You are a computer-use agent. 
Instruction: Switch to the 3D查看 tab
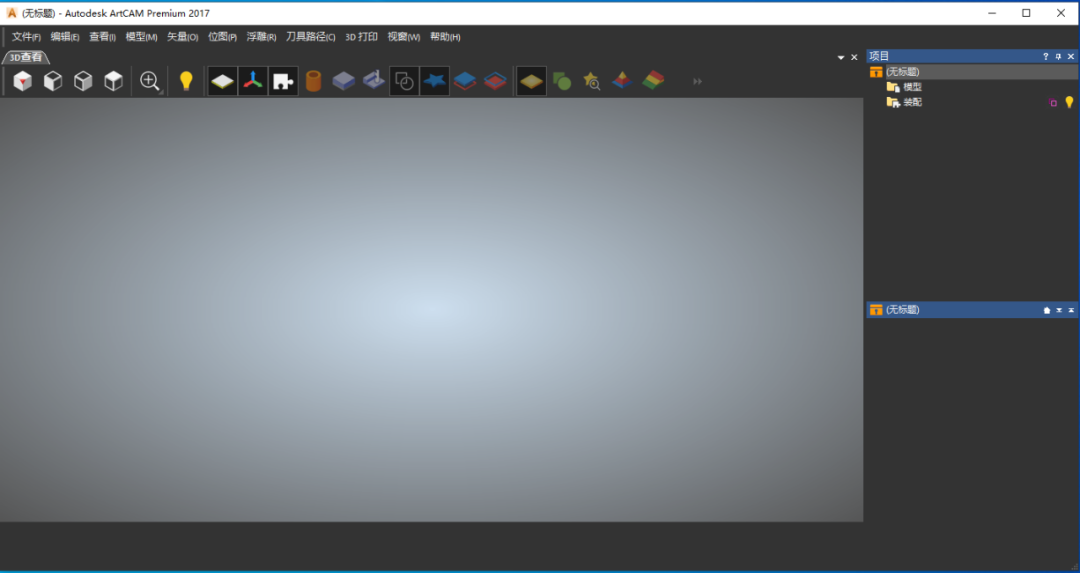25,57
